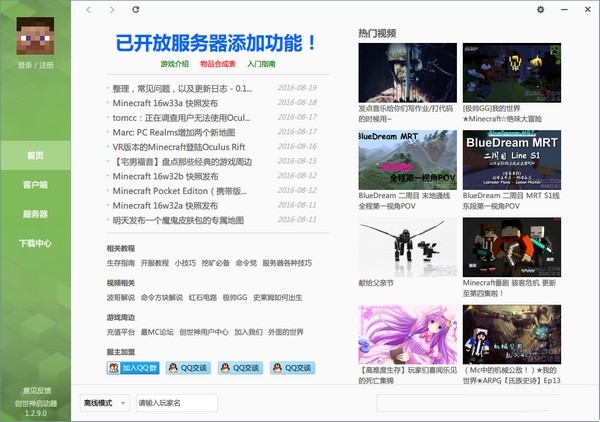Click the forward navigation arrow
This screenshot has height=422, width=600.
coord(112,10)
